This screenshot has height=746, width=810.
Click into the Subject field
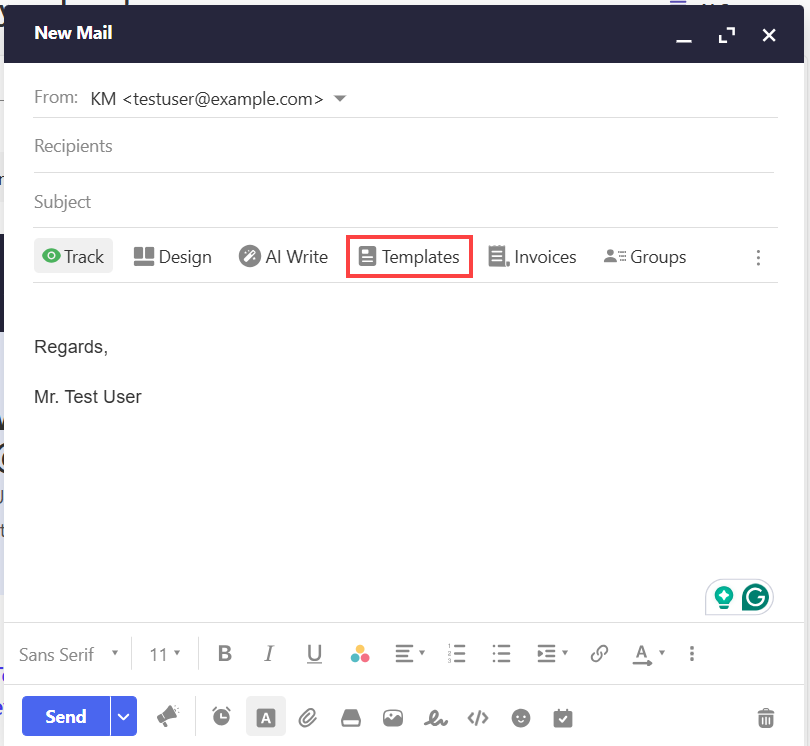406,201
